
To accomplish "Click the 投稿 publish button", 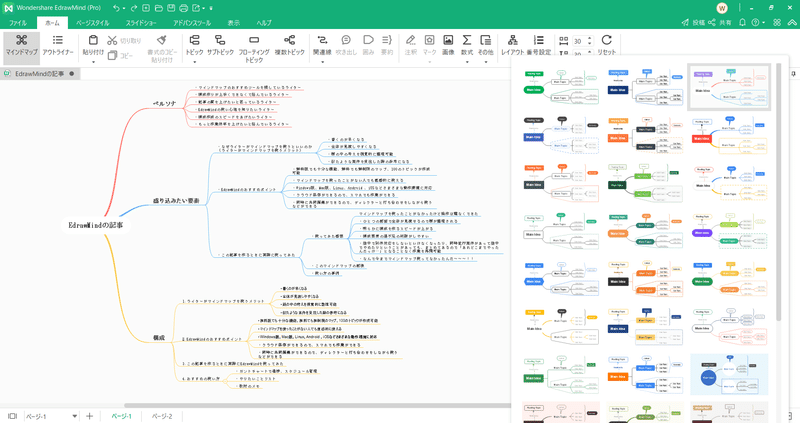I will coord(693,22).
